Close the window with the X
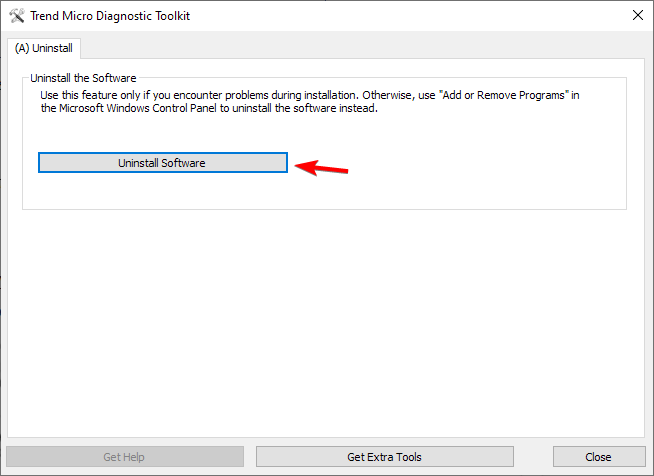This screenshot has width=654, height=476. point(638,15)
